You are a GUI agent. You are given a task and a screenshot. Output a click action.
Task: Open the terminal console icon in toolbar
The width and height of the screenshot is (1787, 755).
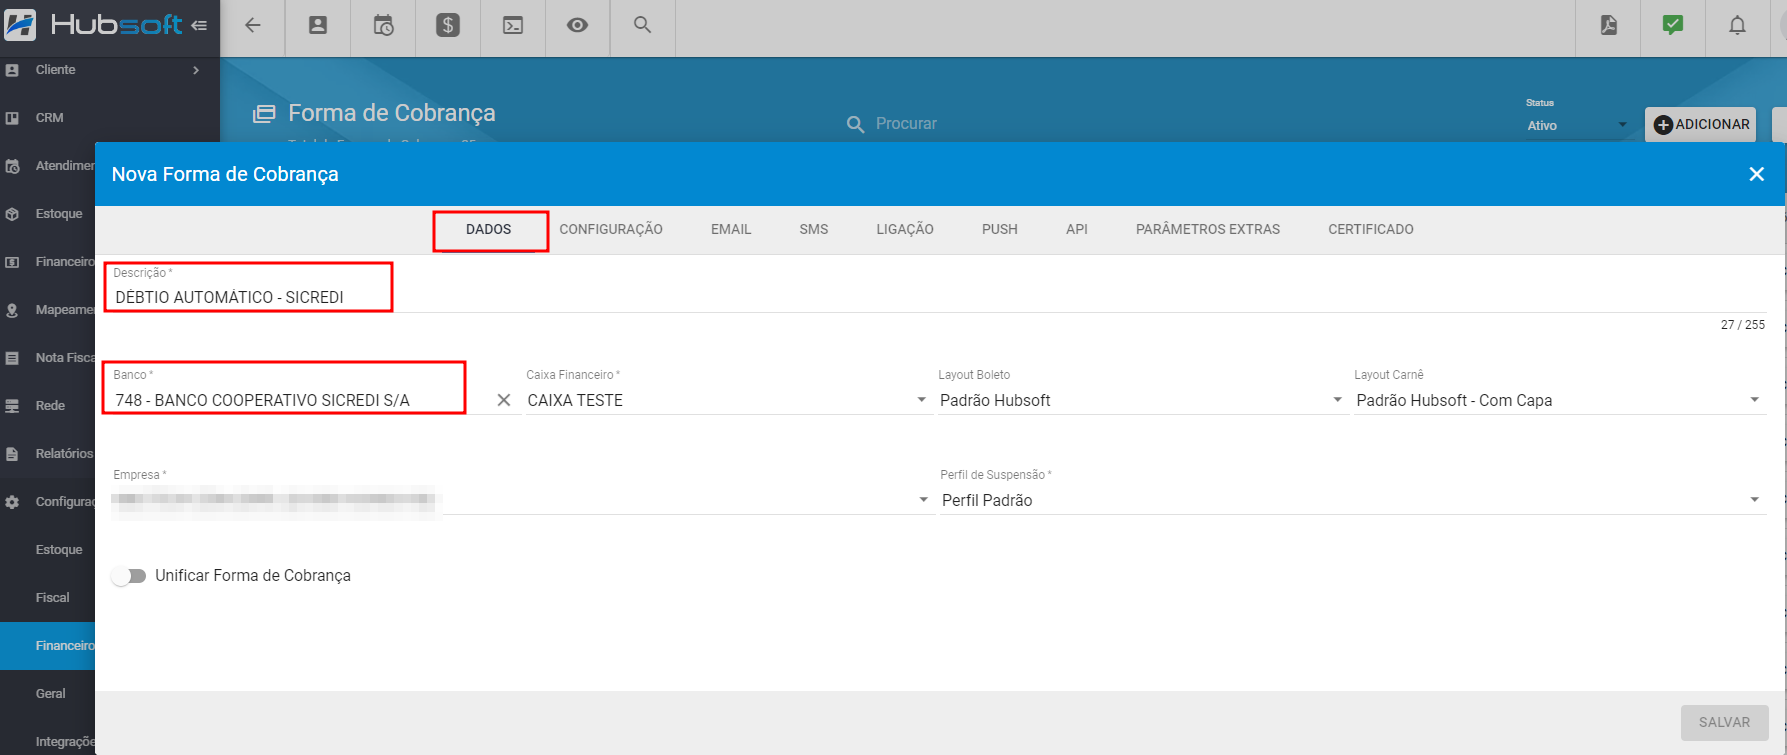point(513,26)
